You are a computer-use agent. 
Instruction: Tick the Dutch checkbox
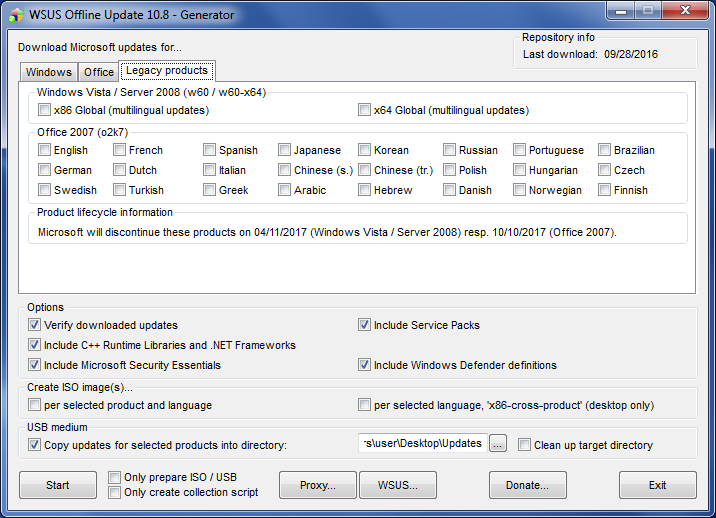(119, 170)
